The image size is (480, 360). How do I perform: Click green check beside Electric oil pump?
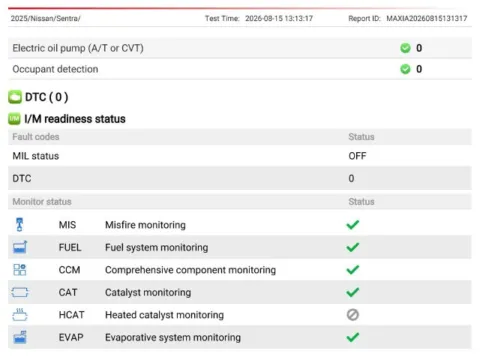(405, 48)
